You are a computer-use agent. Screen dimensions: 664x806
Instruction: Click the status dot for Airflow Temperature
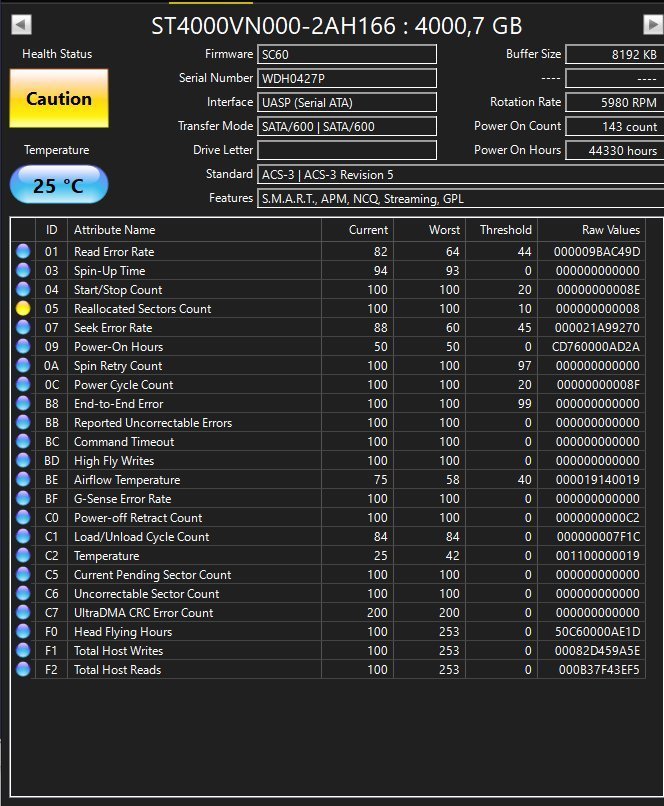point(23,480)
